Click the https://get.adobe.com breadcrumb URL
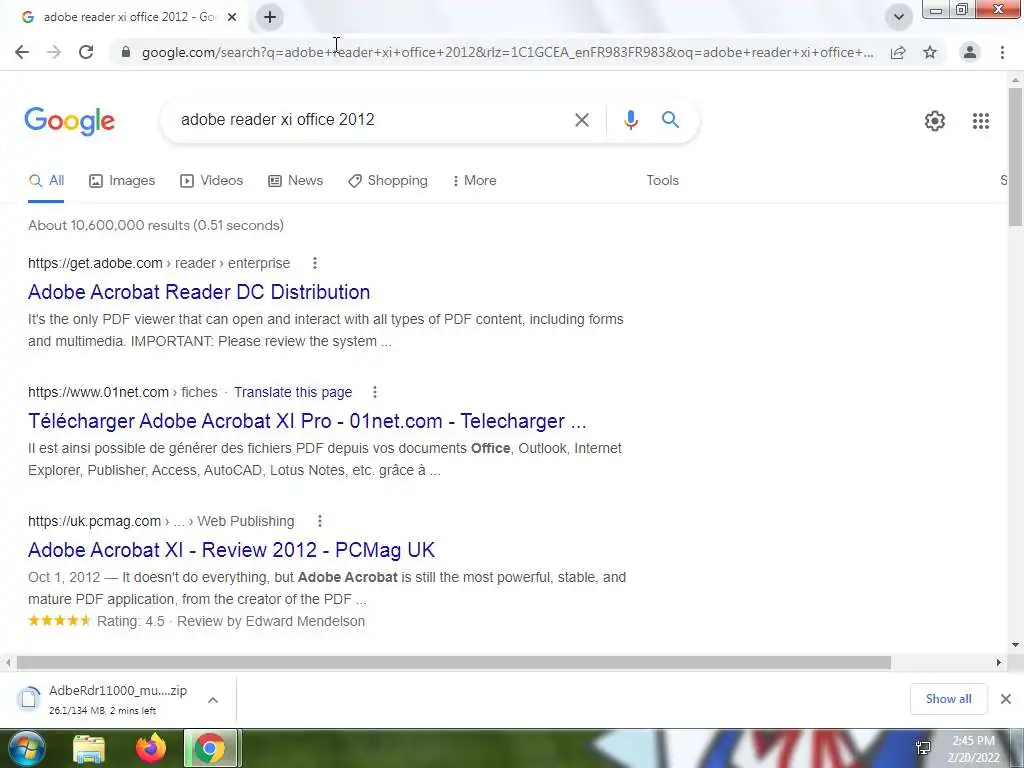Screen dimensions: 1024x768 tap(95, 263)
